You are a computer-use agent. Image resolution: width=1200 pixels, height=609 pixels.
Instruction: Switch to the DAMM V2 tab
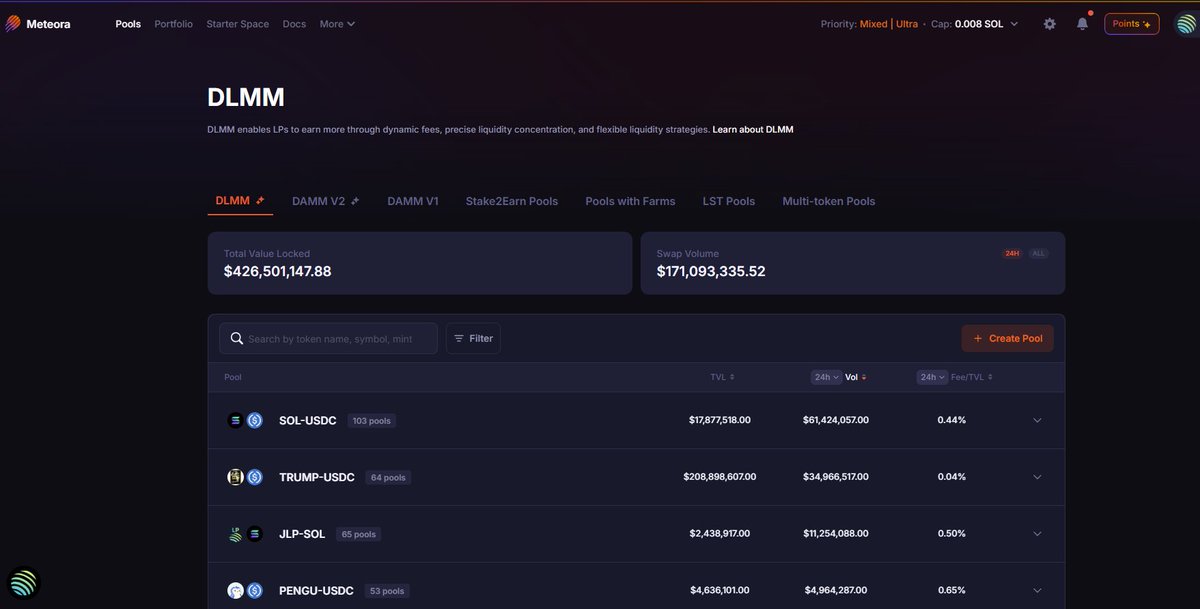point(320,200)
